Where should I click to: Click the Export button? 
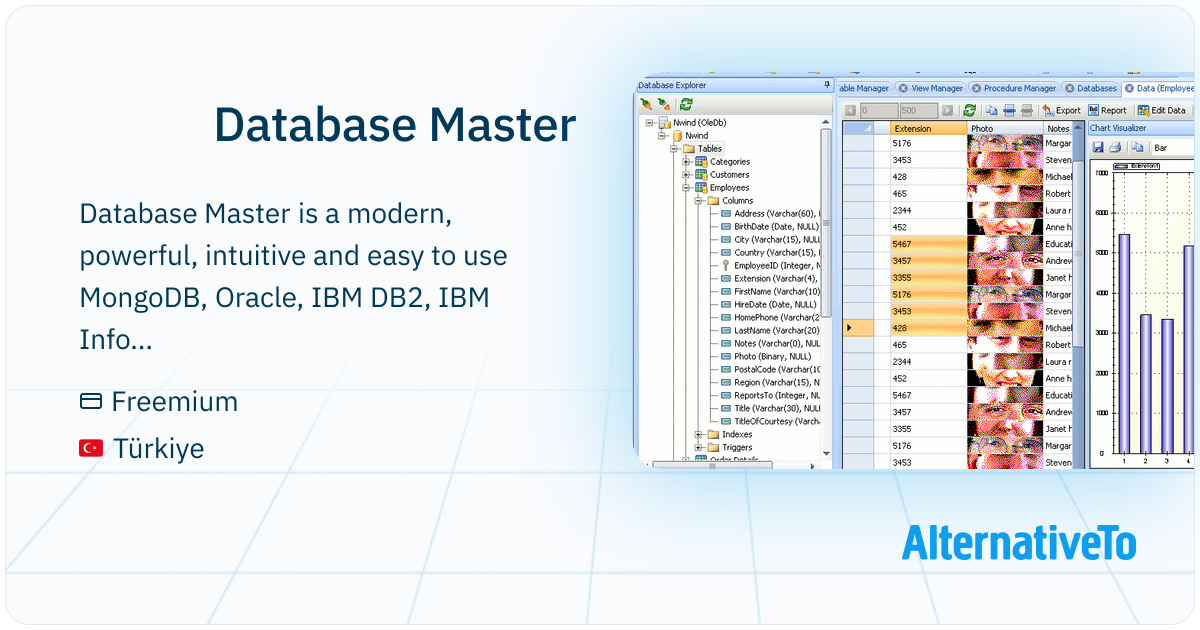[x=1062, y=110]
